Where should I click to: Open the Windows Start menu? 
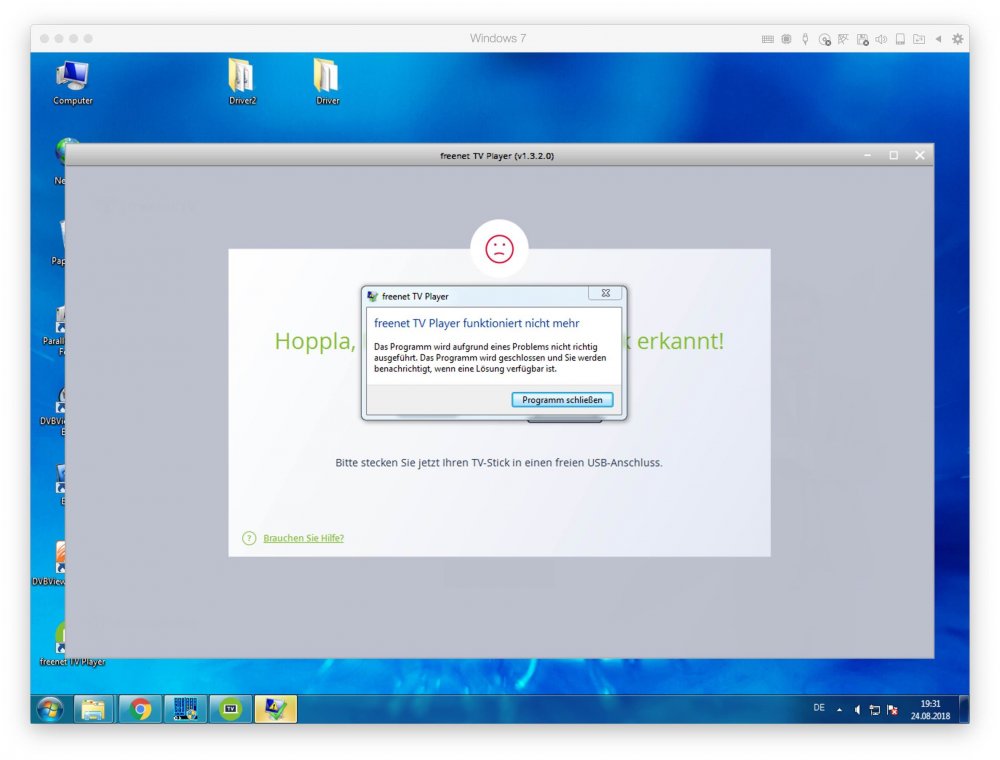click(x=50, y=709)
